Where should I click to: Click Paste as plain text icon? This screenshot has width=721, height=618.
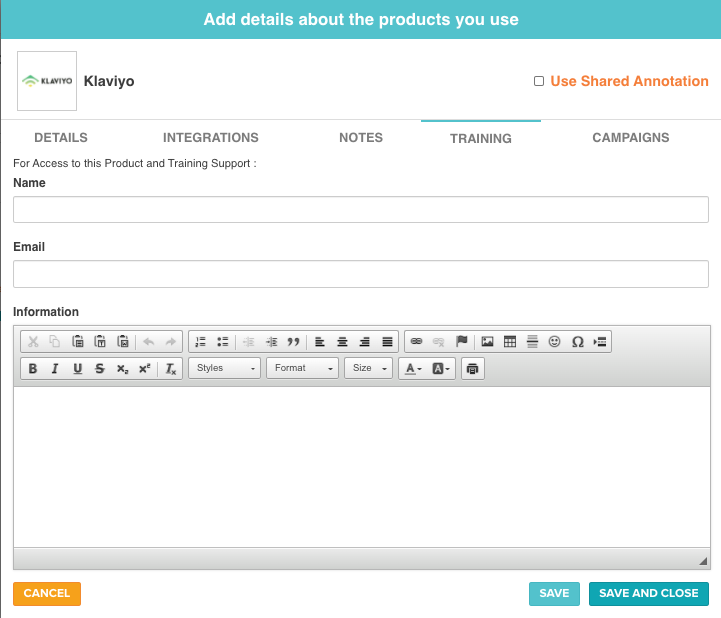[x=100, y=342]
